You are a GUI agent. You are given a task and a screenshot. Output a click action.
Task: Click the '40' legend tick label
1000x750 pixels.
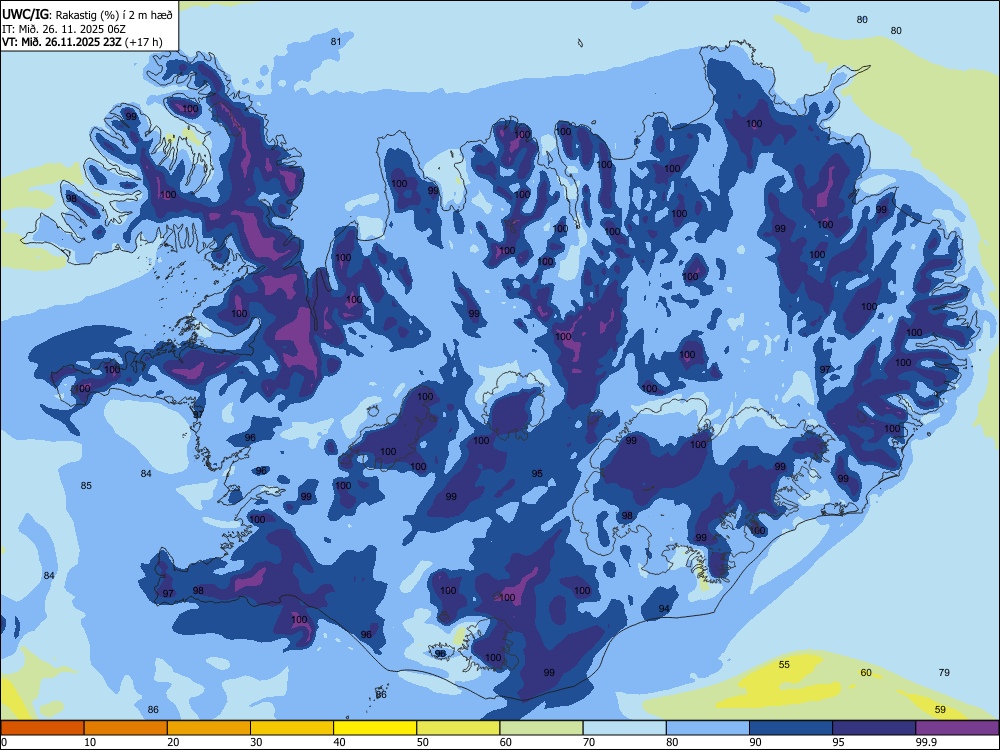(x=339, y=742)
